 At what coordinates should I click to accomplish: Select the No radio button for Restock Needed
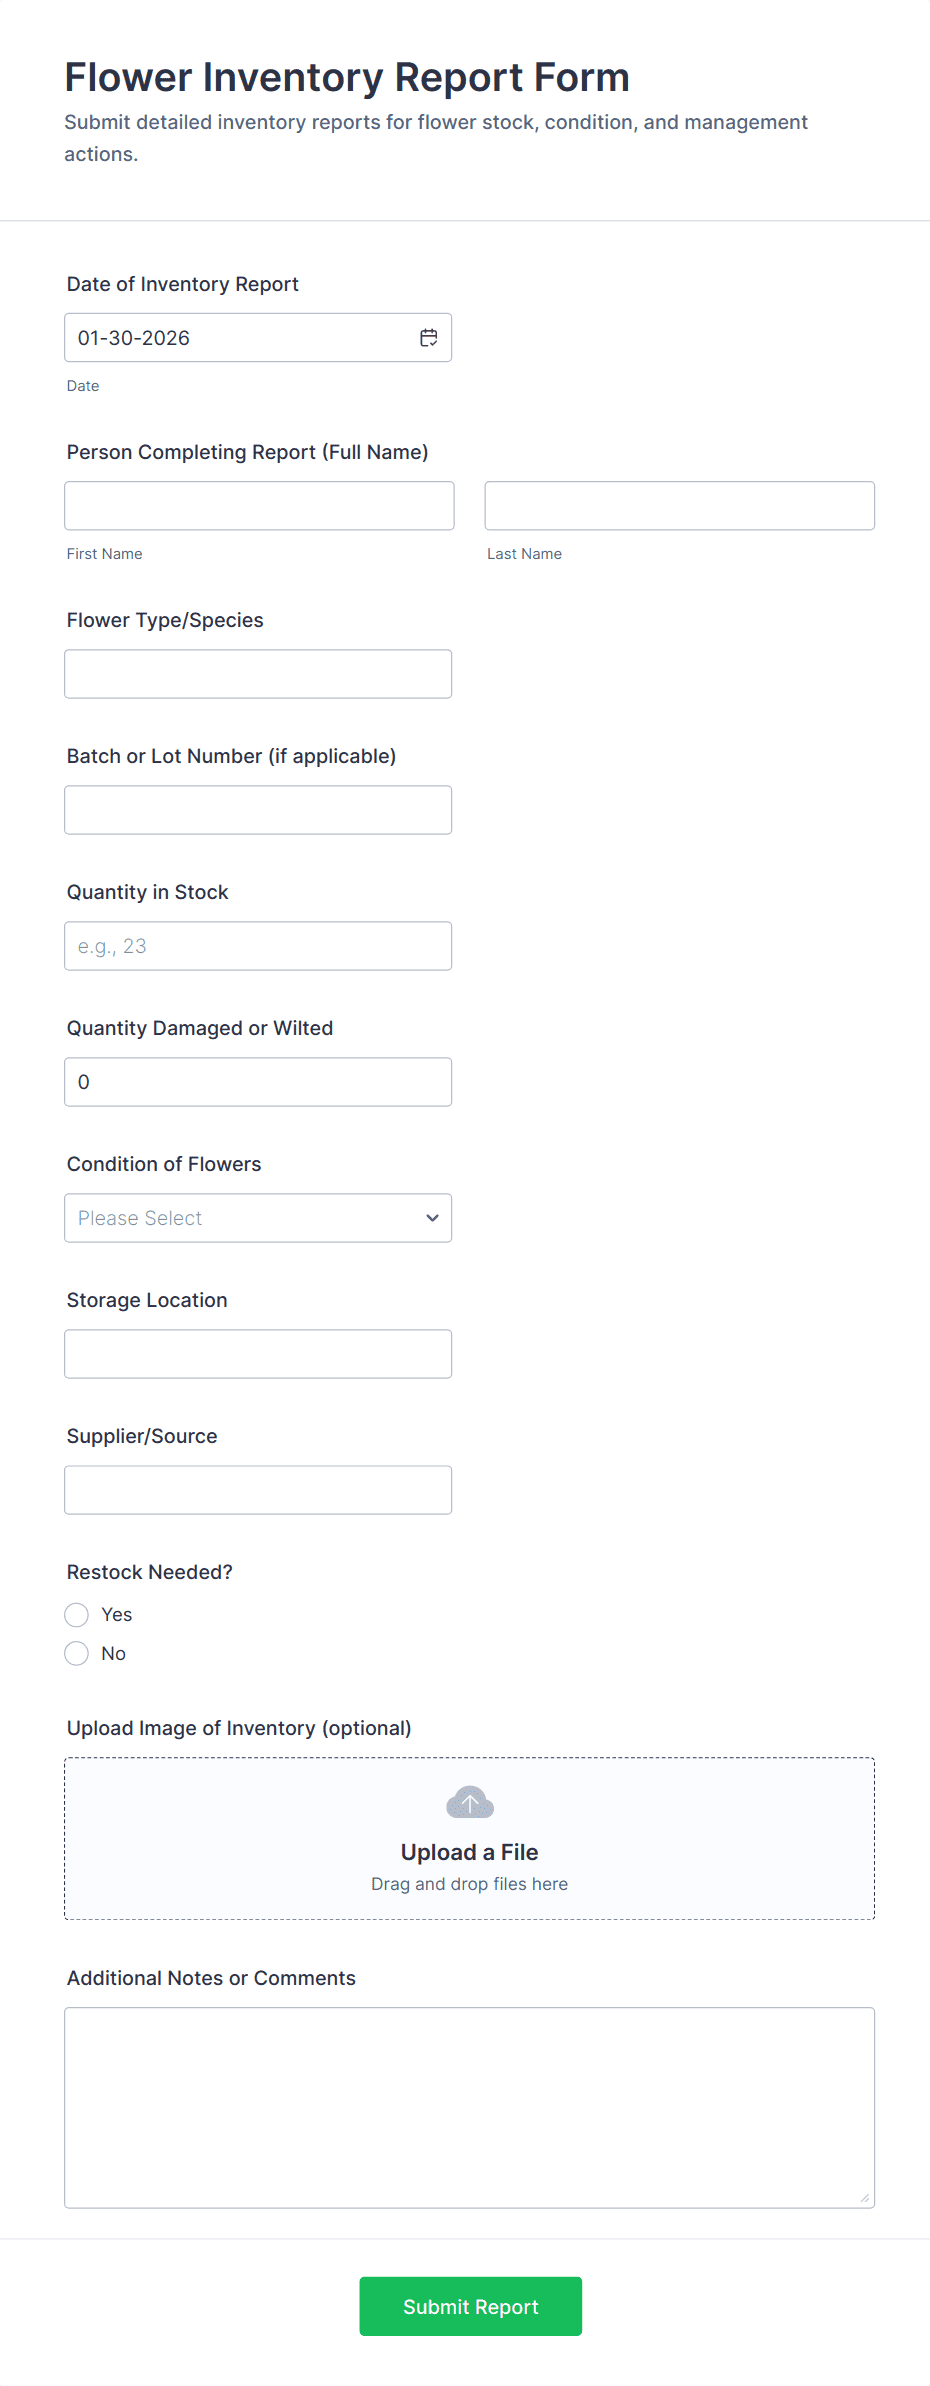76,1653
